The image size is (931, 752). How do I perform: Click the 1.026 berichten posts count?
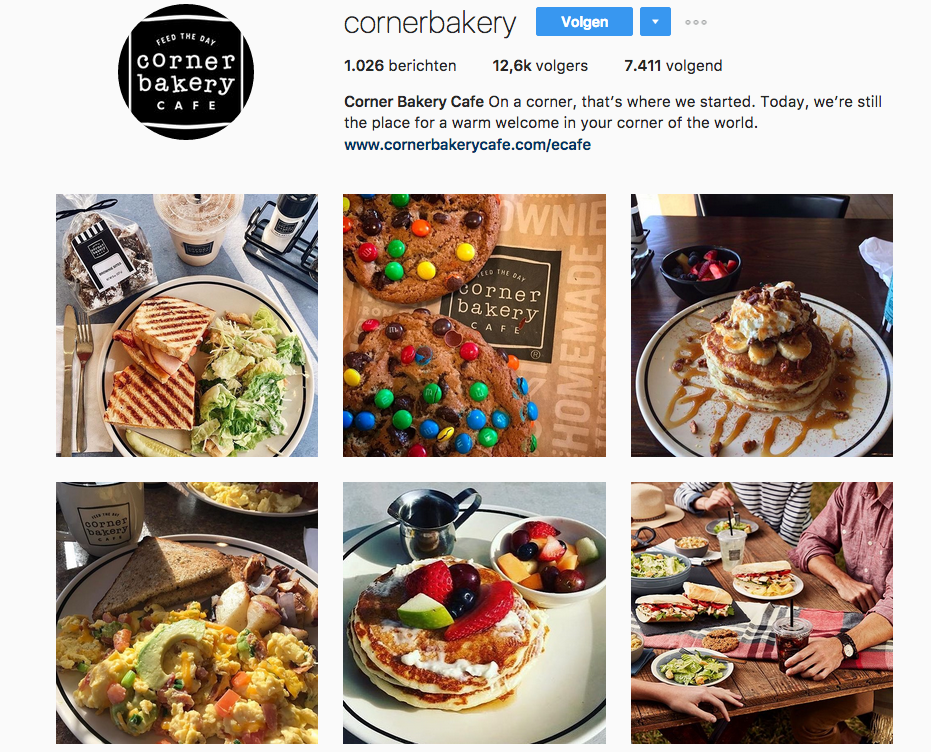pyautogui.click(x=400, y=66)
